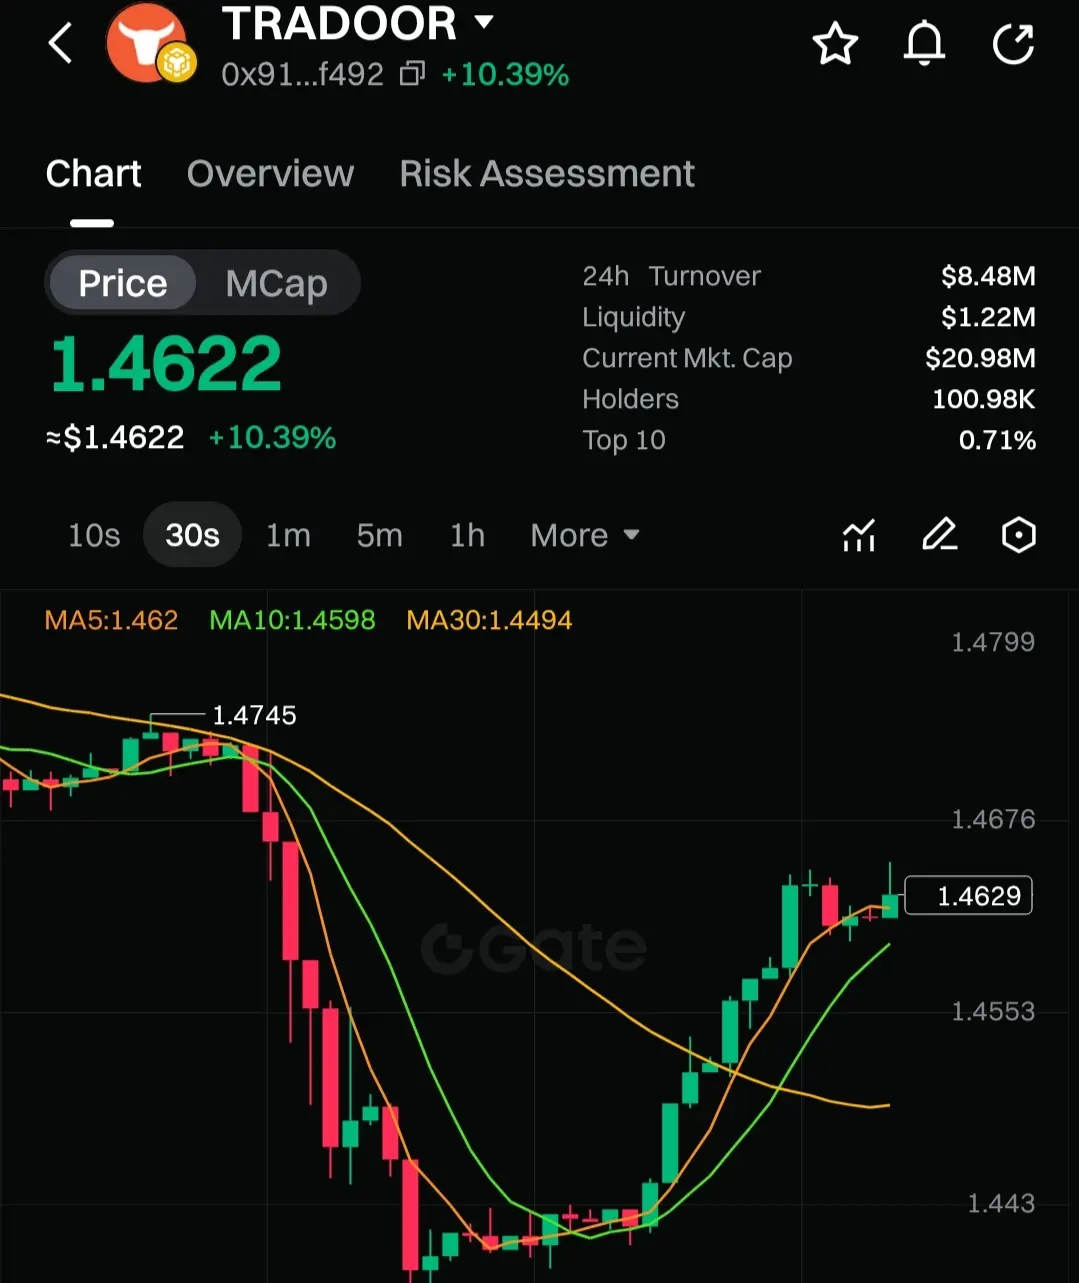Tap the 1.4745 high price marker

pos(254,715)
